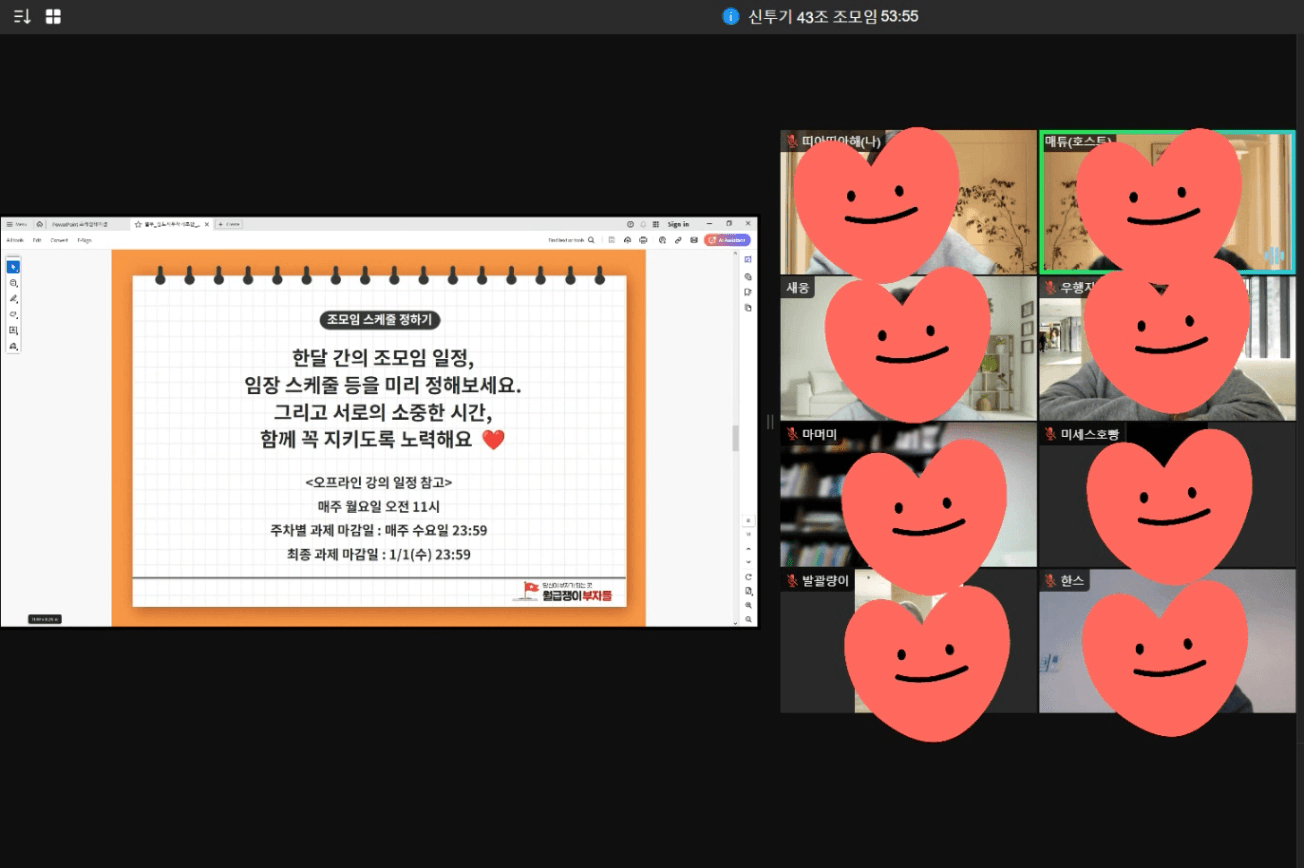Open the Acrobat Menu hamburger dropdown

pyautogui.click(x=16, y=224)
